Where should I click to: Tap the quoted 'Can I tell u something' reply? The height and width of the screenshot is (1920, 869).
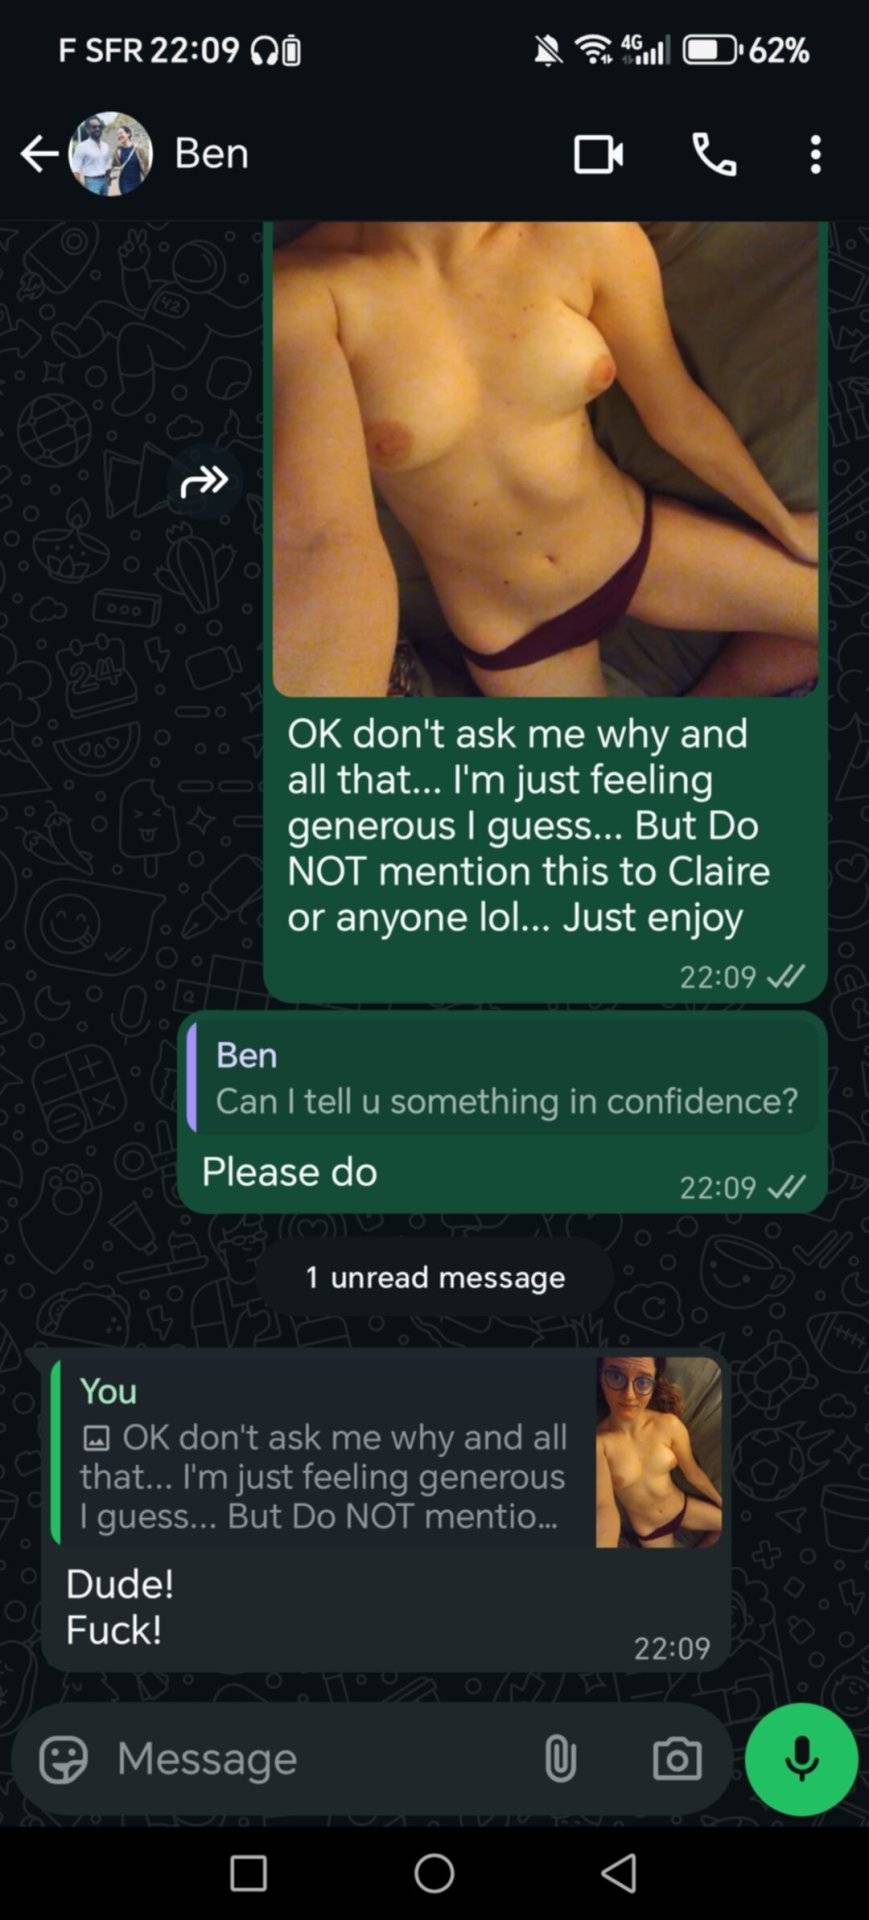(503, 1078)
